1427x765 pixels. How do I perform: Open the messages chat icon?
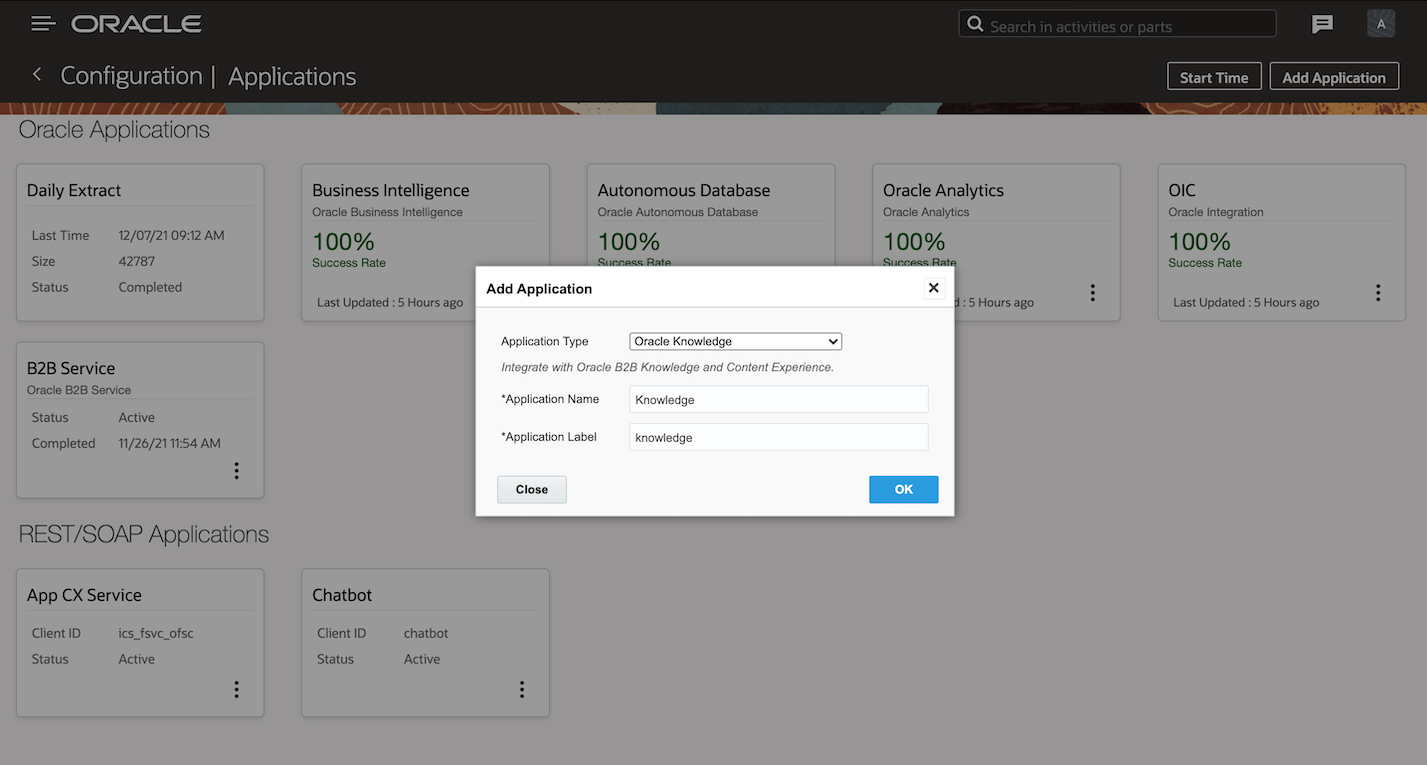(x=1322, y=24)
